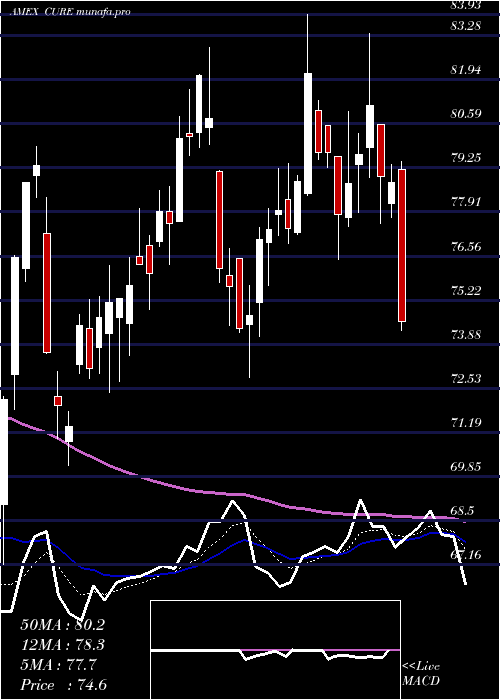The height and width of the screenshot is (700, 500).
Task: Click the 73.88 price axis label
Action: pos(466,334)
